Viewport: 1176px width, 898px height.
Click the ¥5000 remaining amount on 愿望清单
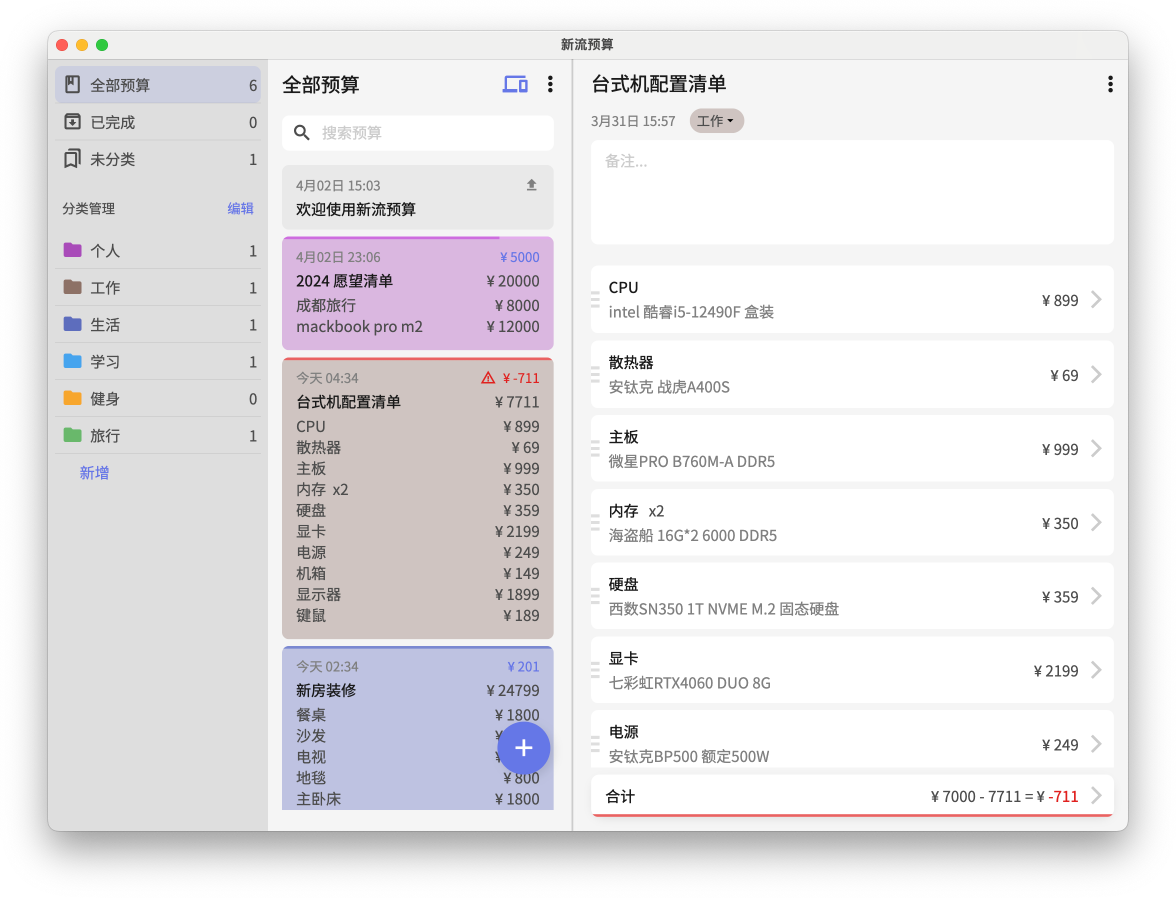click(520, 257)
